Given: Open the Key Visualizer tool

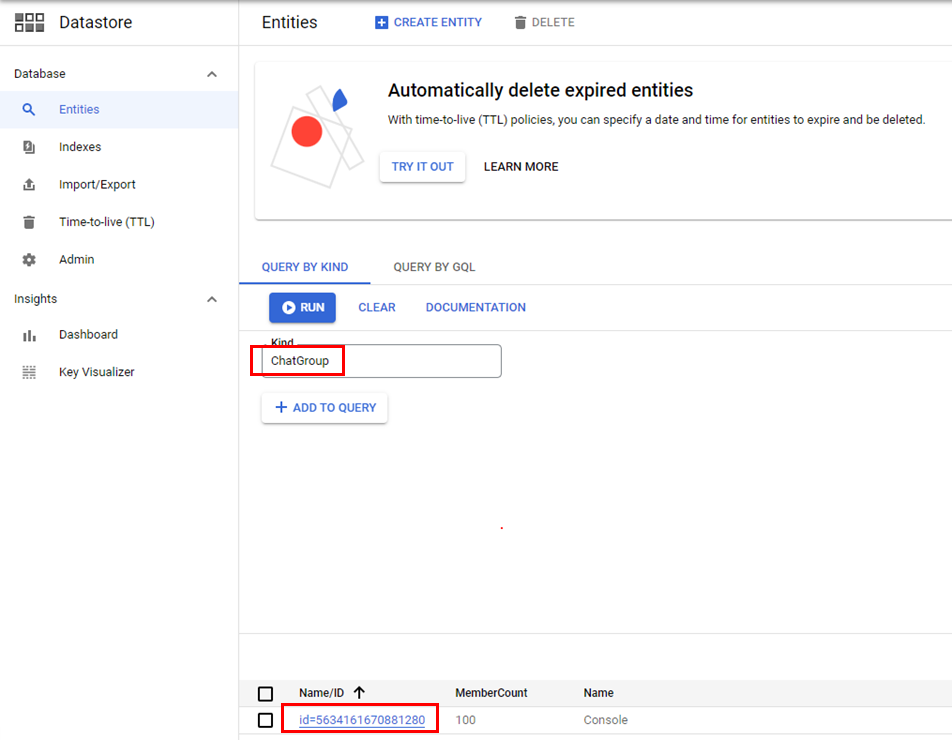Looking at the screenshot, I should [x=95, y=371].
